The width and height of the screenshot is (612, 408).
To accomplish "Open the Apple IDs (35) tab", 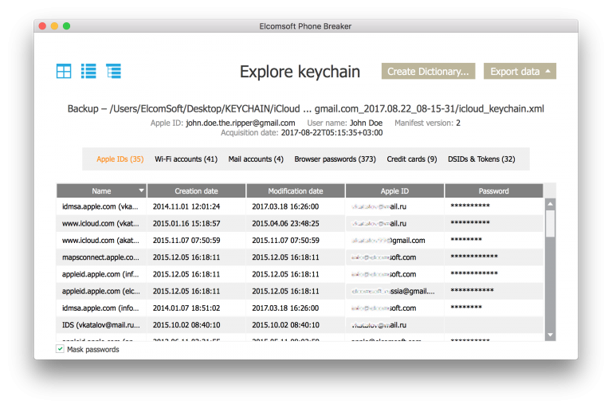I will point(119,159).
